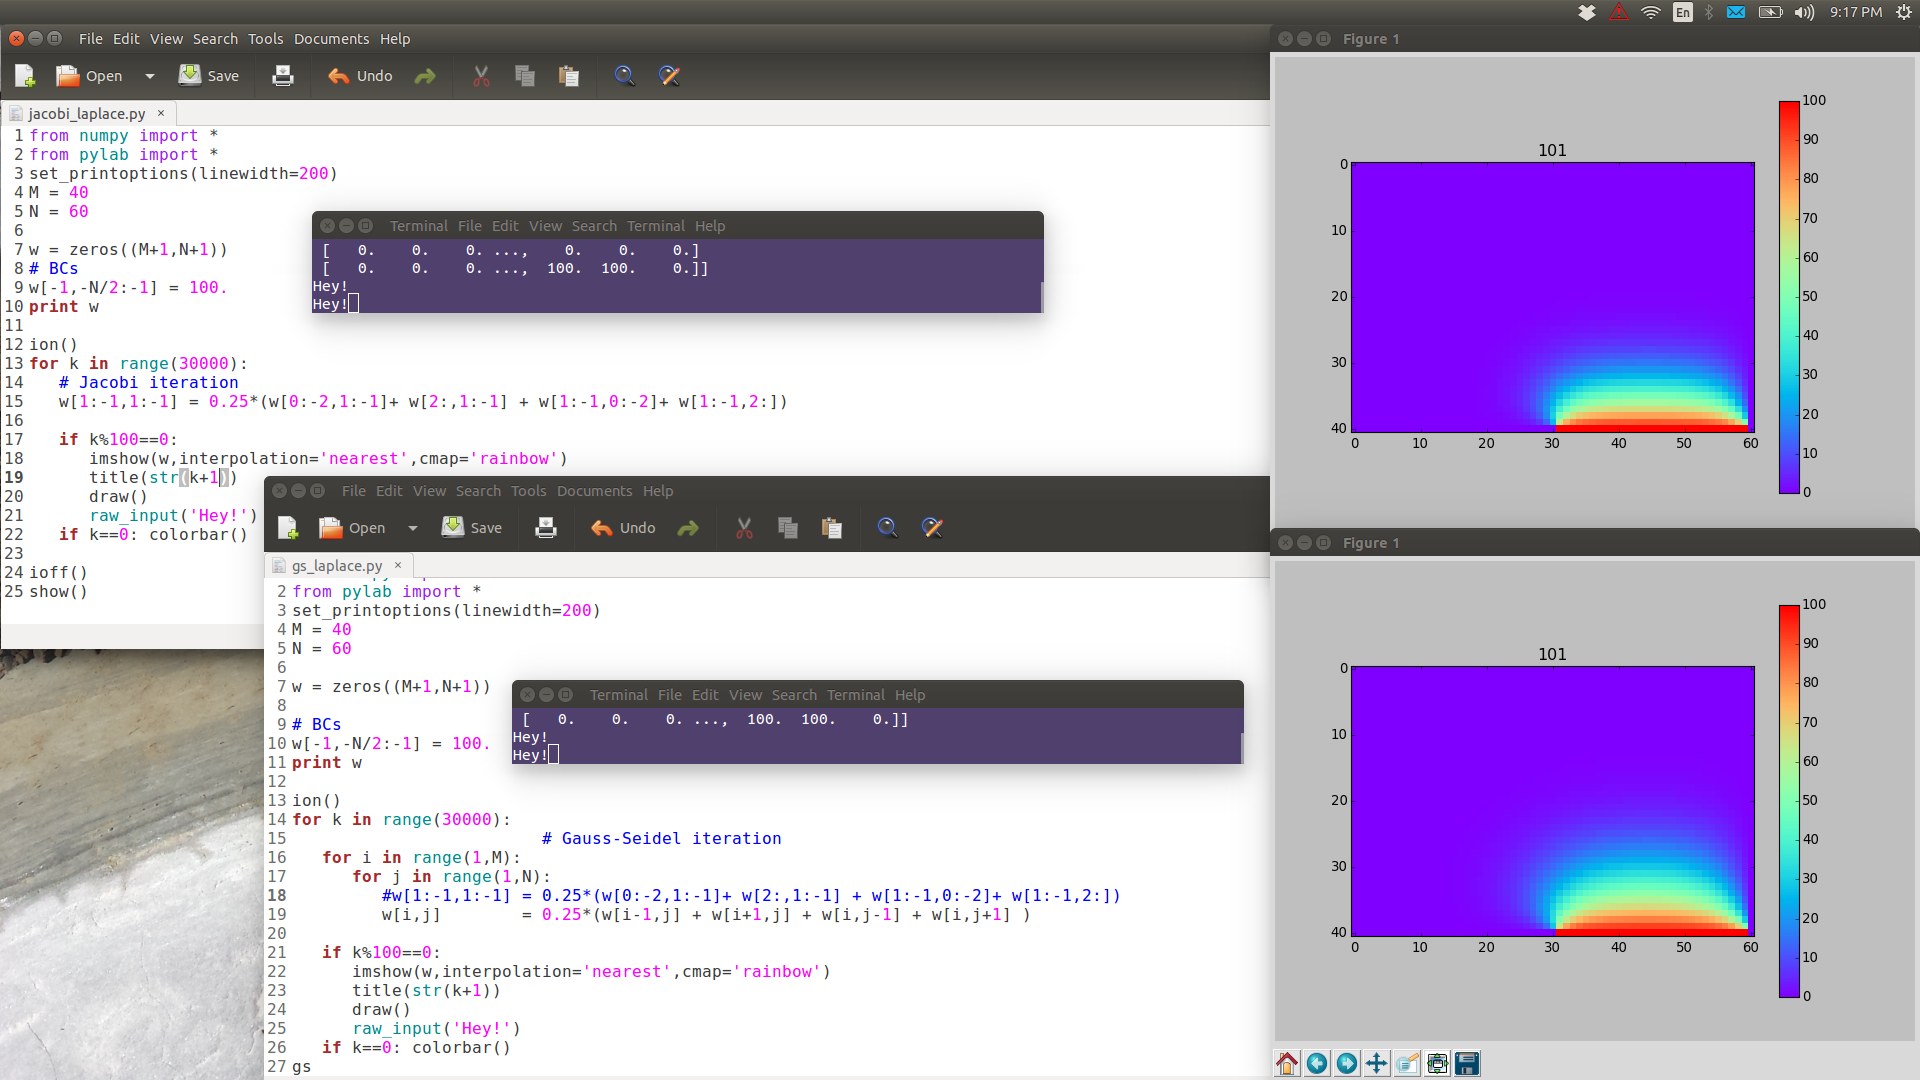Open Documents menu in jacobi_laplace editor
This screenshot has width=1920, height=1080.
[x=331, y=39]
